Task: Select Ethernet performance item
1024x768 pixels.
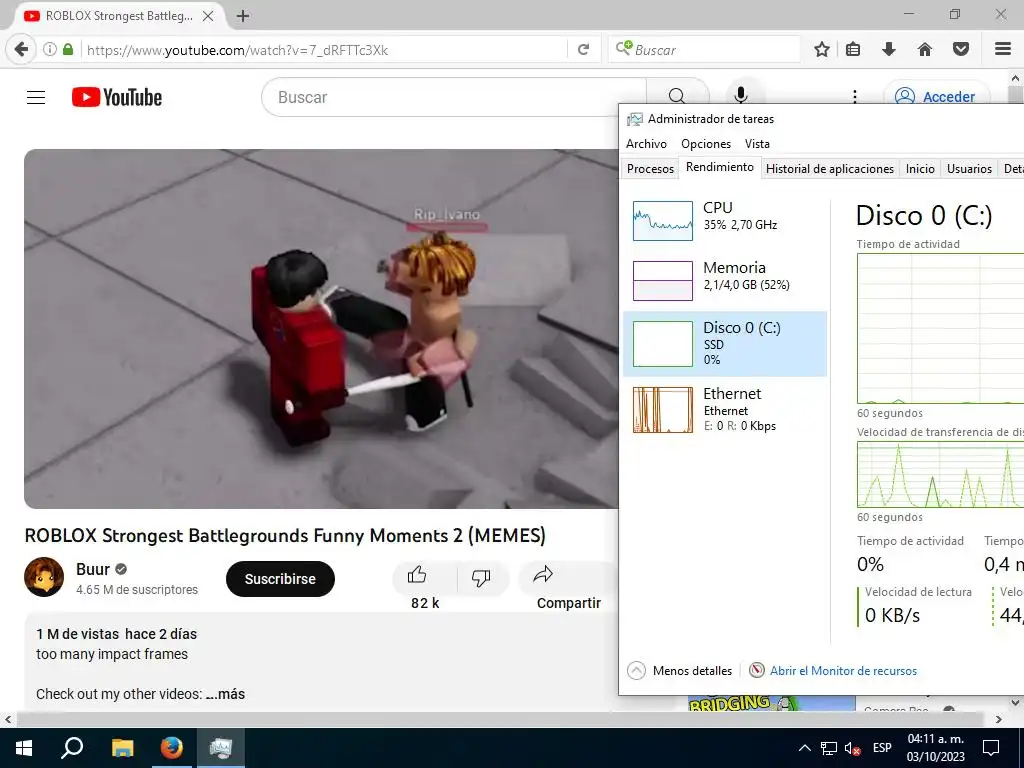Action: pyautogui.click(x=725, y=410)
